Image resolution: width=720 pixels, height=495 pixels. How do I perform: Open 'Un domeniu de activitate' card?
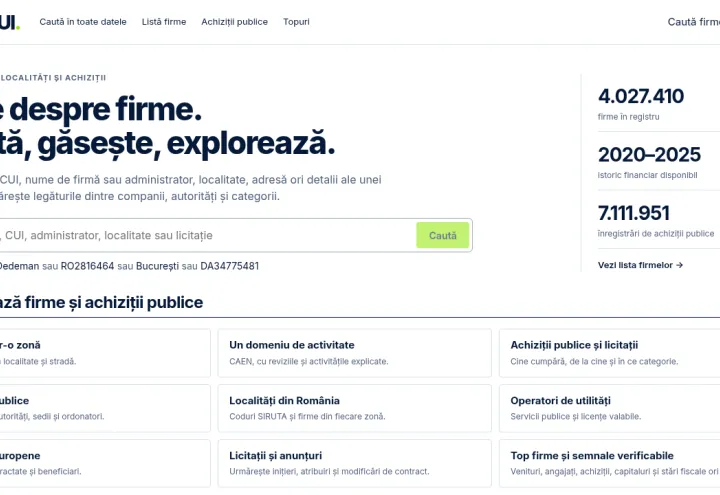click(354, 353)
